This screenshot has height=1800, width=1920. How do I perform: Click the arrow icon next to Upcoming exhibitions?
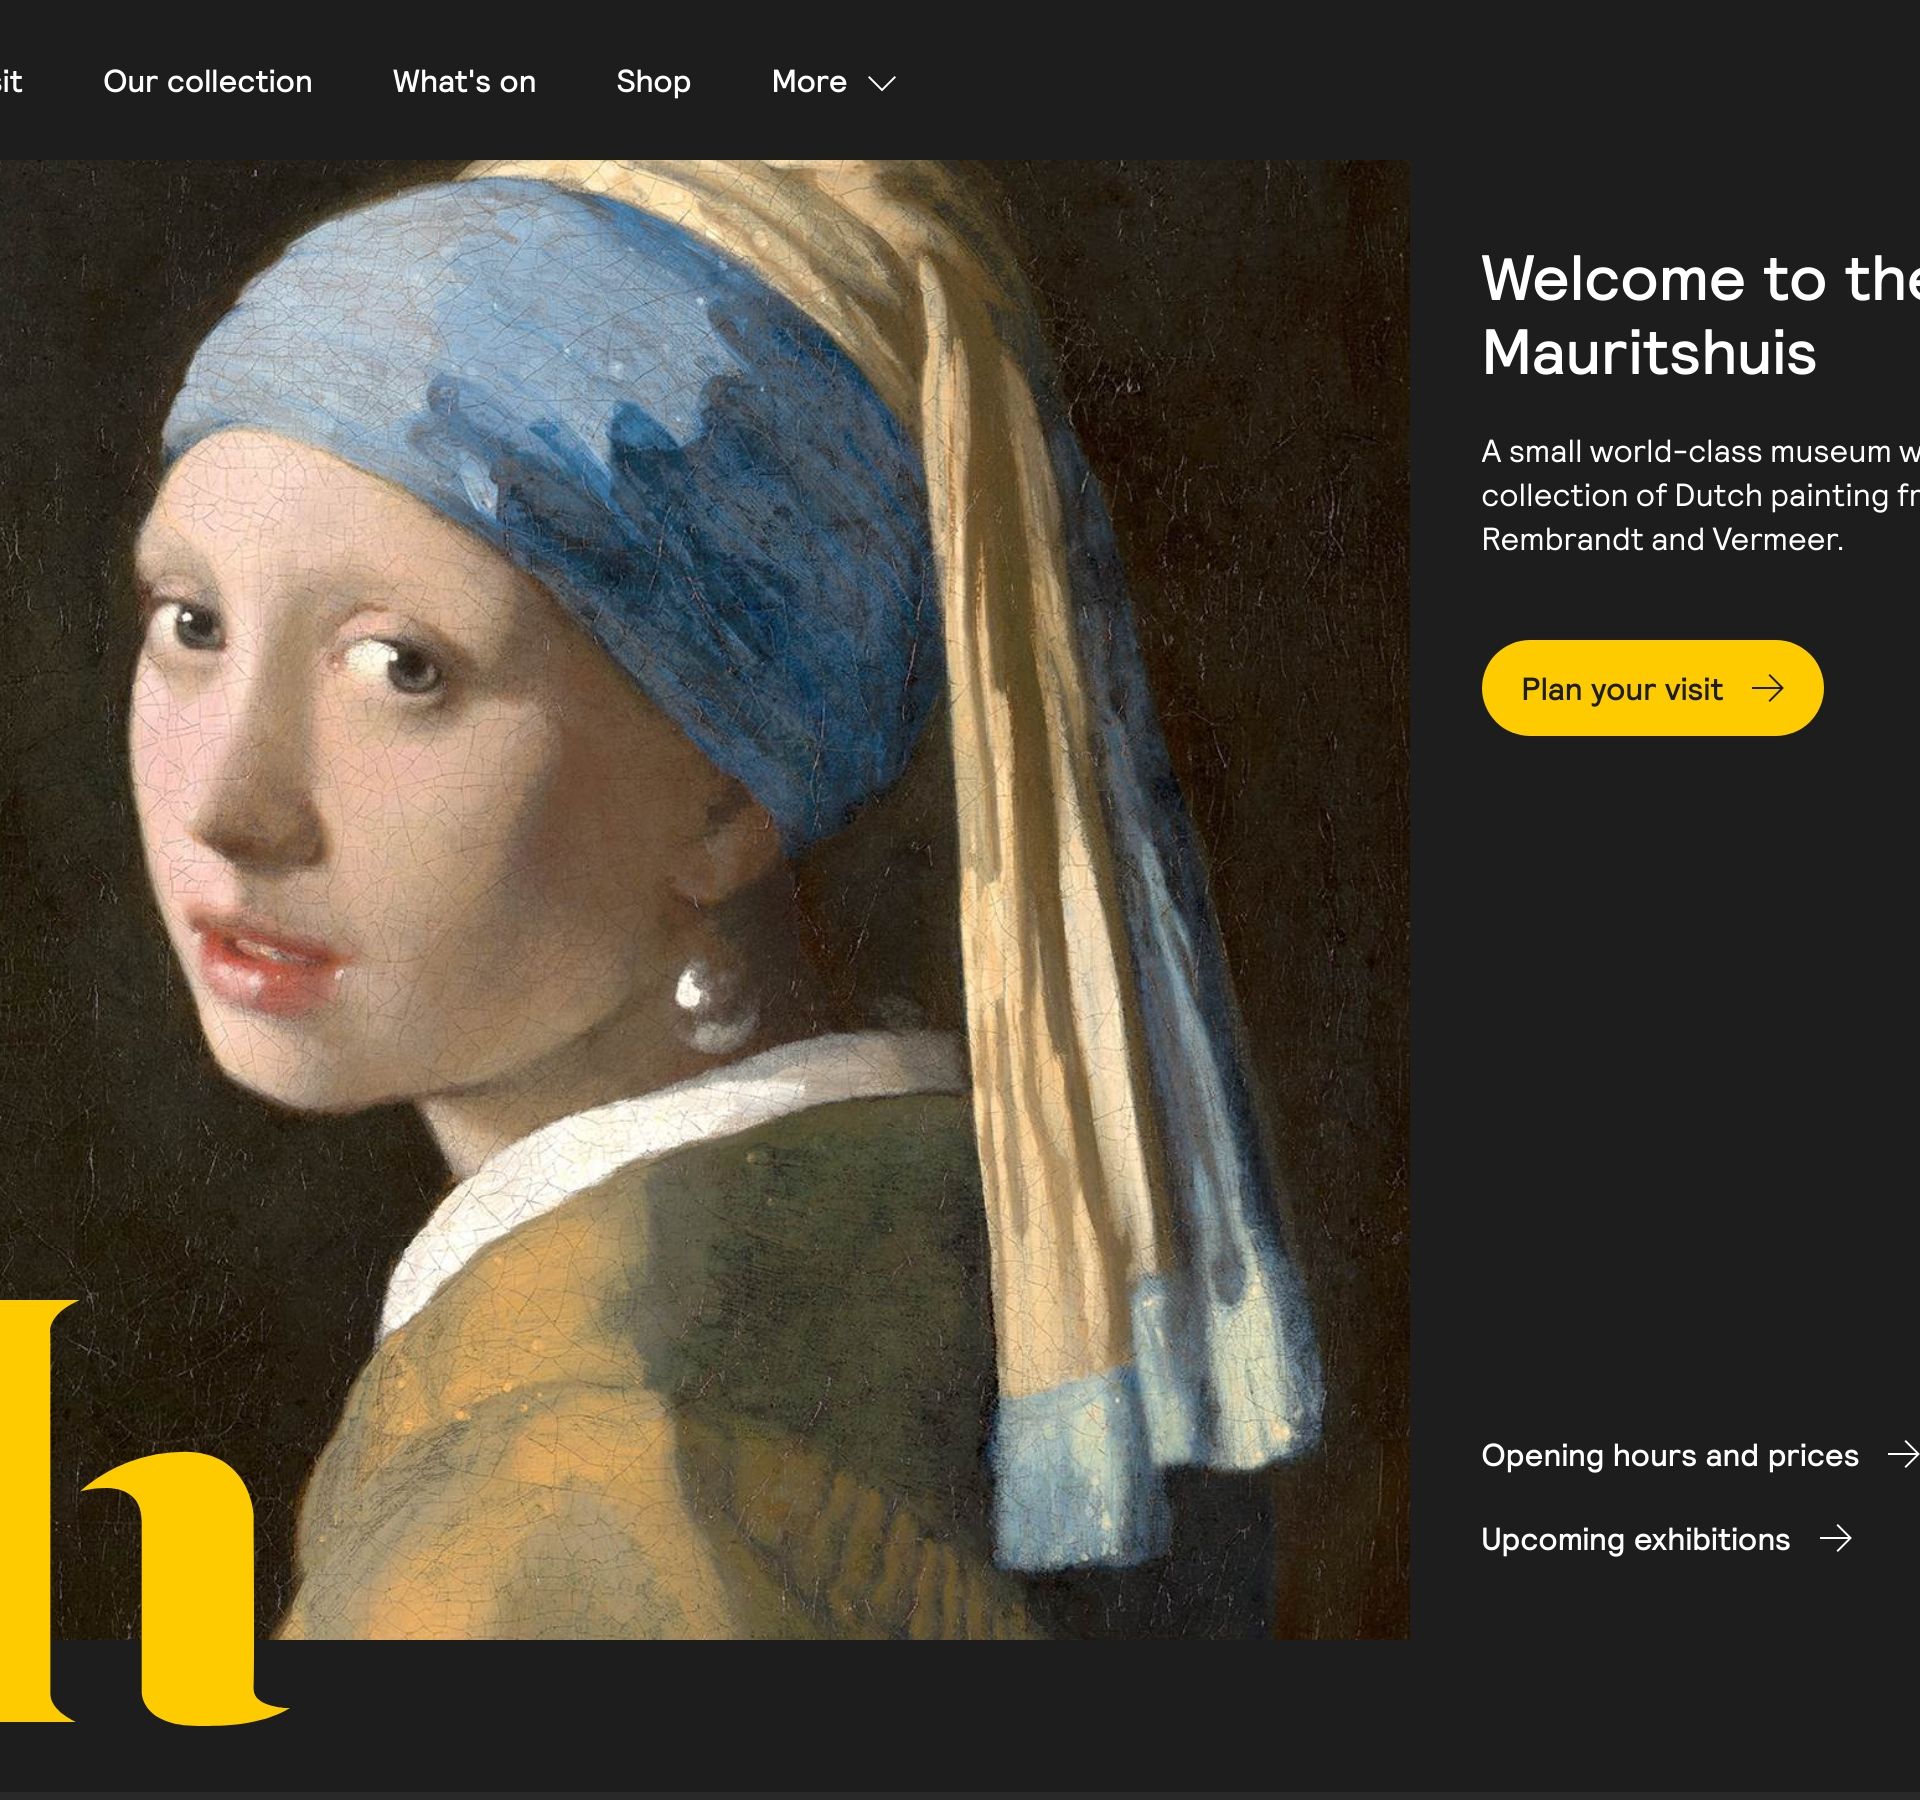click(x=1835, y=1538)
